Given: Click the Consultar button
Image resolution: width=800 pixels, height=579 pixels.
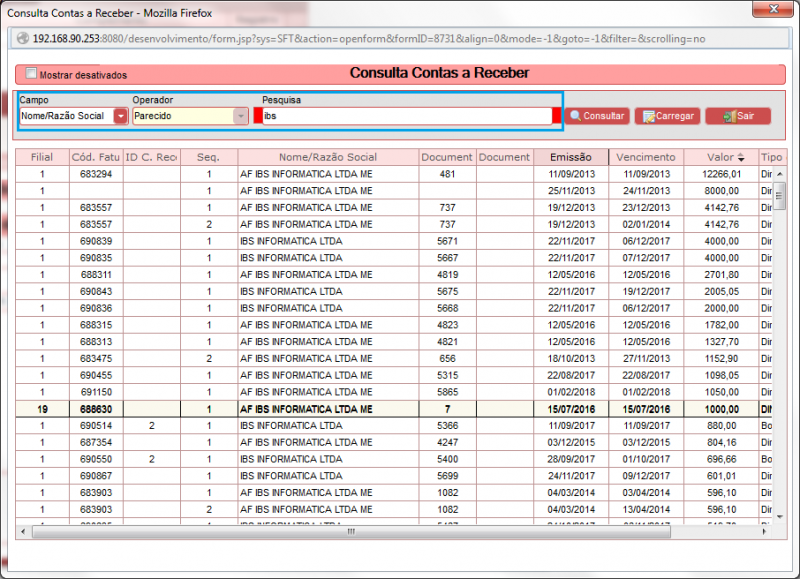Looking at the screenshot, I should tap(597, 116).
